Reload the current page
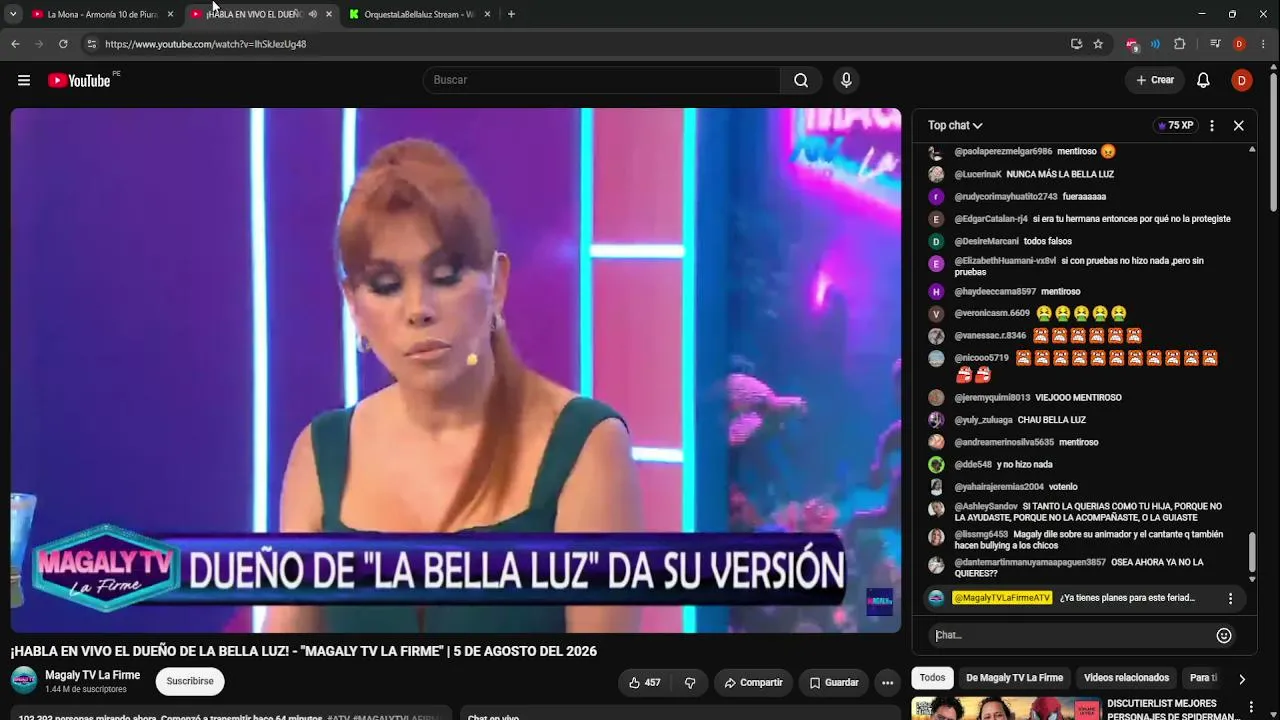This screenshot has width=1280, height=720. click(63, 44)
